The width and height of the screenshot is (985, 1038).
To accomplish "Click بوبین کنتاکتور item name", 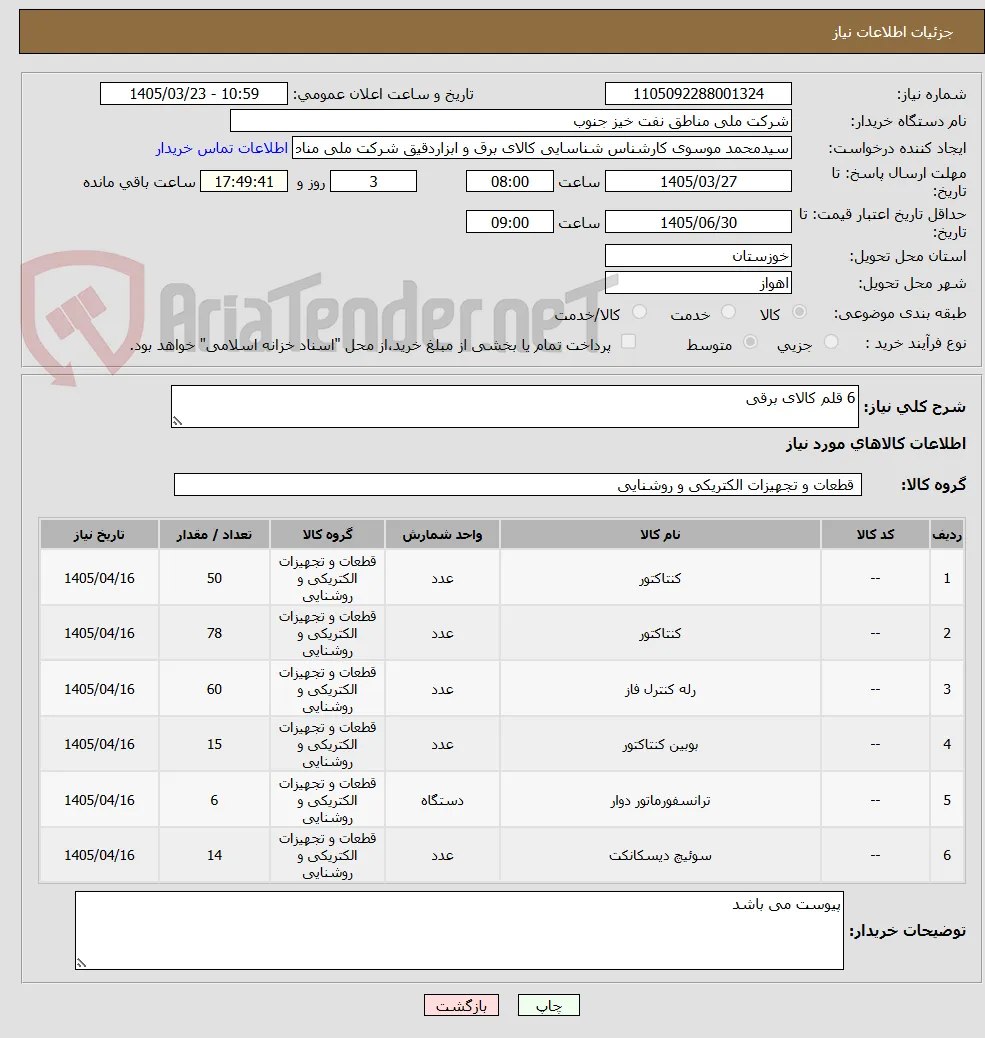I will 660,745.
